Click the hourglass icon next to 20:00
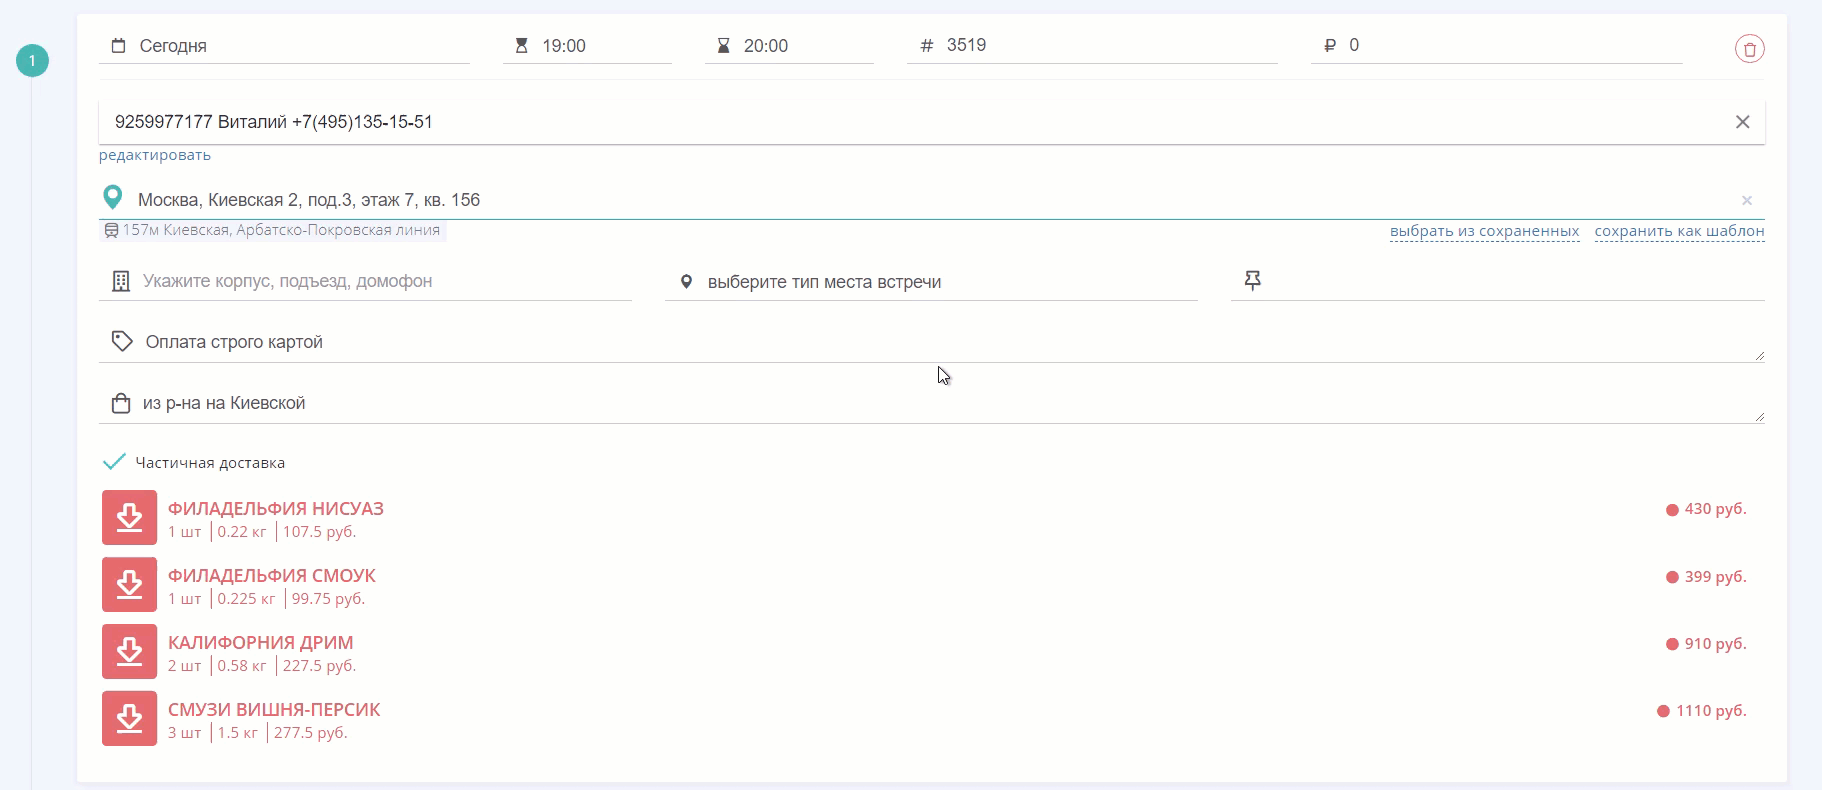Screen dimensions: 1822x790 (x=723, y=46)
